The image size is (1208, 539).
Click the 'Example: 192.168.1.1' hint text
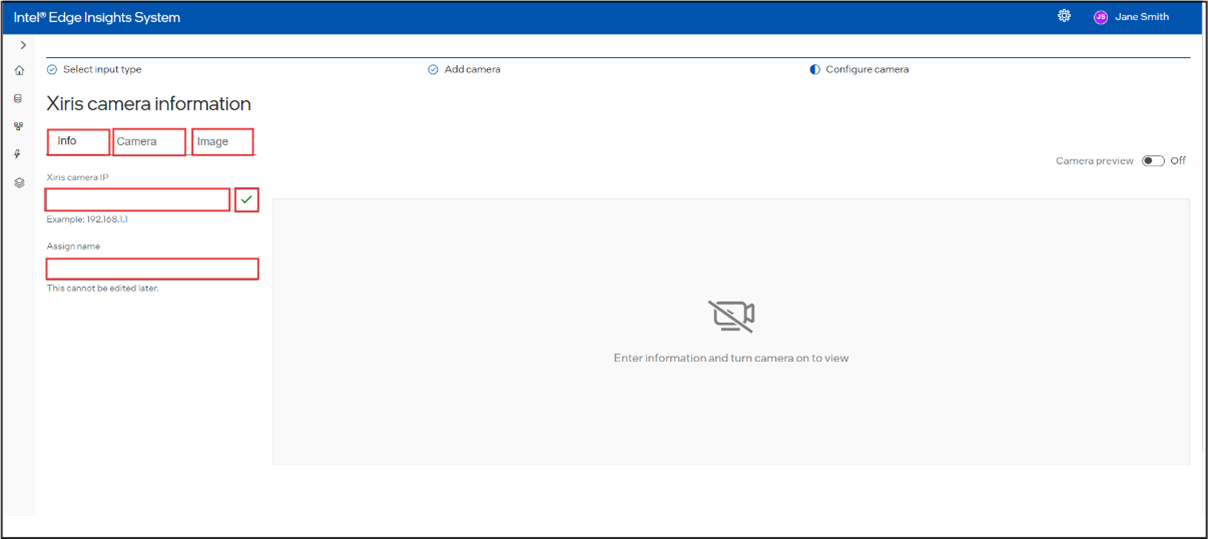click(87, 219)
